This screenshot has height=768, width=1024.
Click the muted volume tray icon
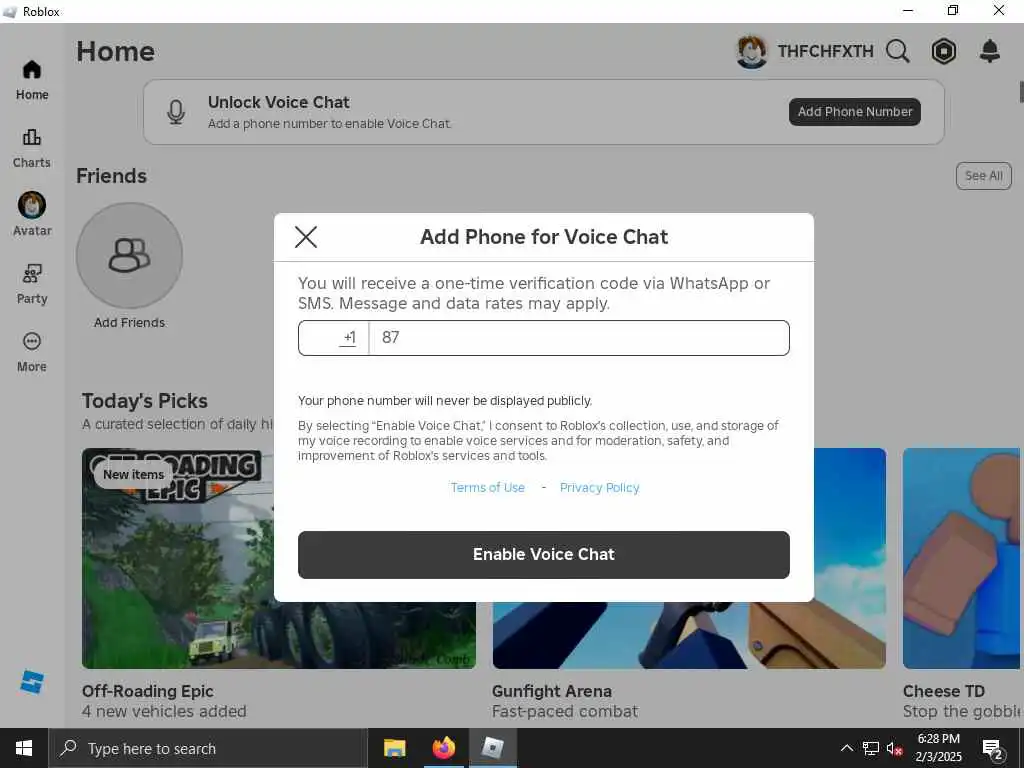point(895,748)
